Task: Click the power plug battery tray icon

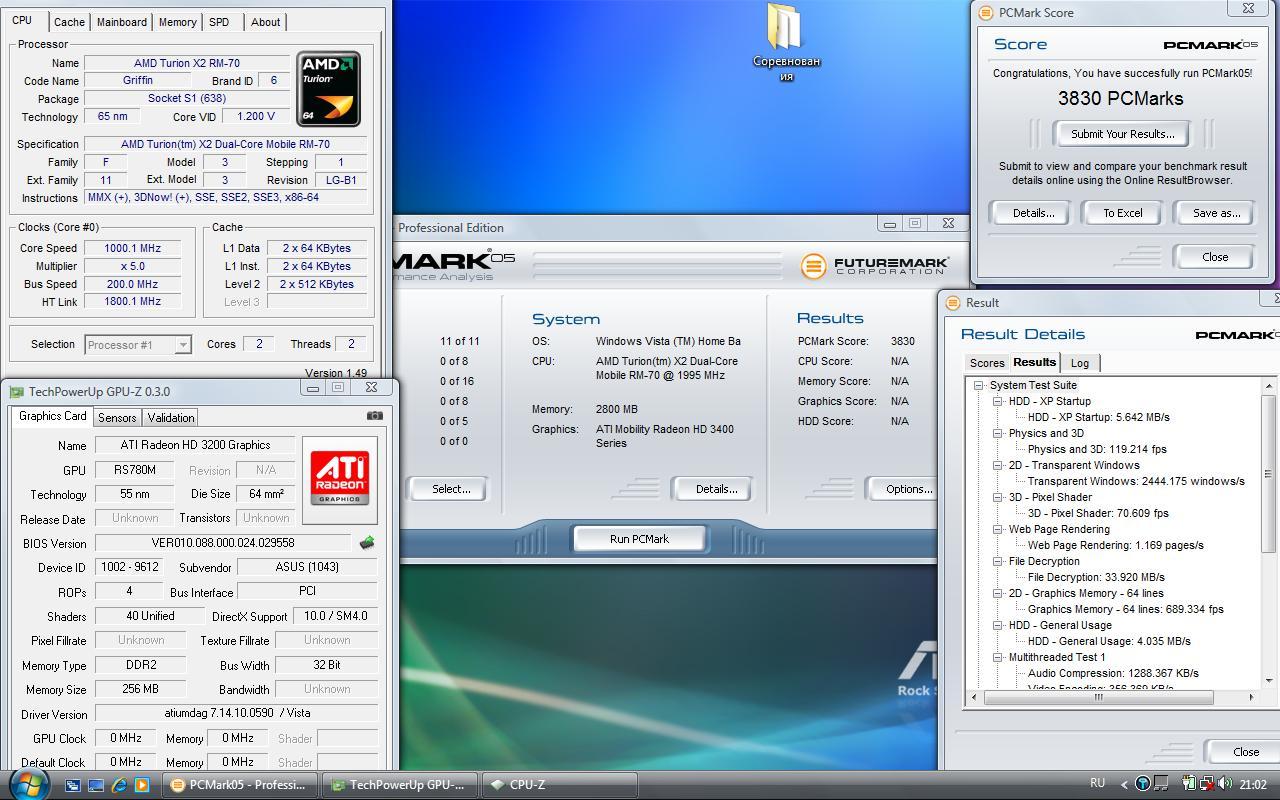Action: point(1190,783)
